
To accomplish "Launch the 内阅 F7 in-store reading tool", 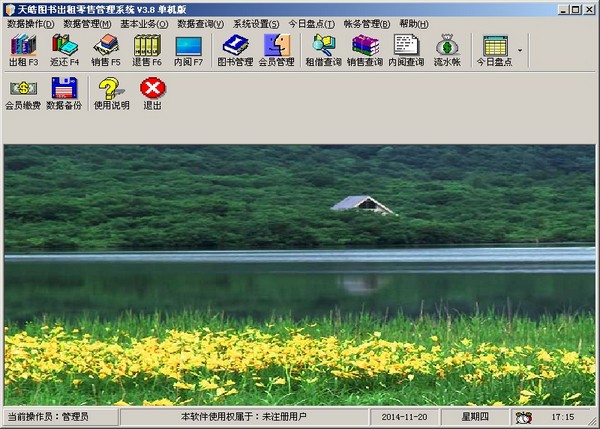I will pyautogui.click(x=188, y=50).
